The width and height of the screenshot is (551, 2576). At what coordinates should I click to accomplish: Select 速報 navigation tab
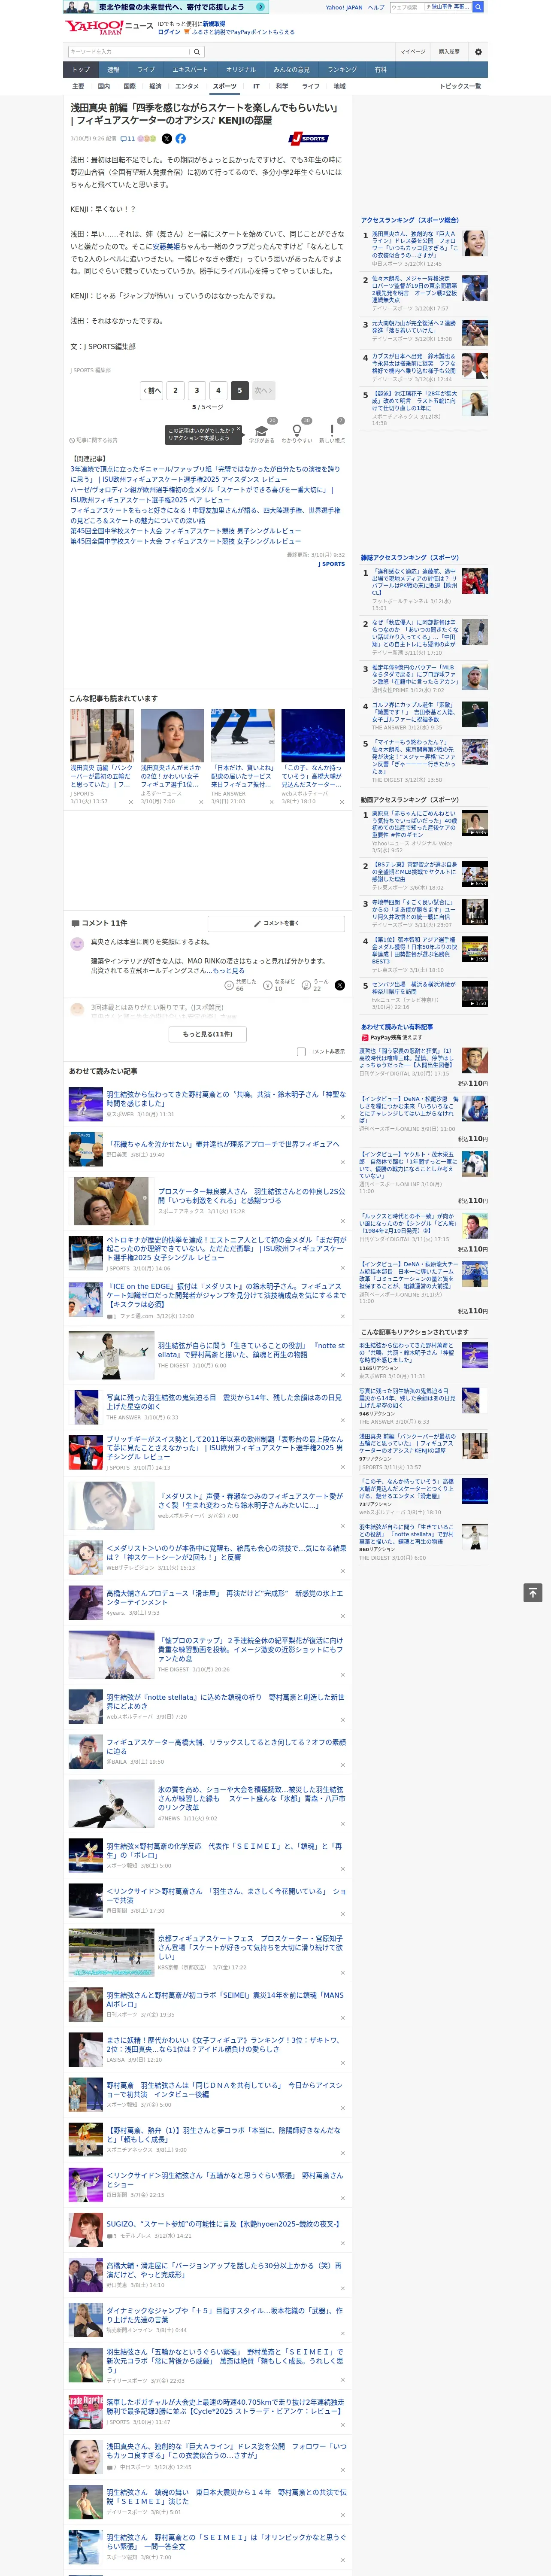(x=113, y=70)
